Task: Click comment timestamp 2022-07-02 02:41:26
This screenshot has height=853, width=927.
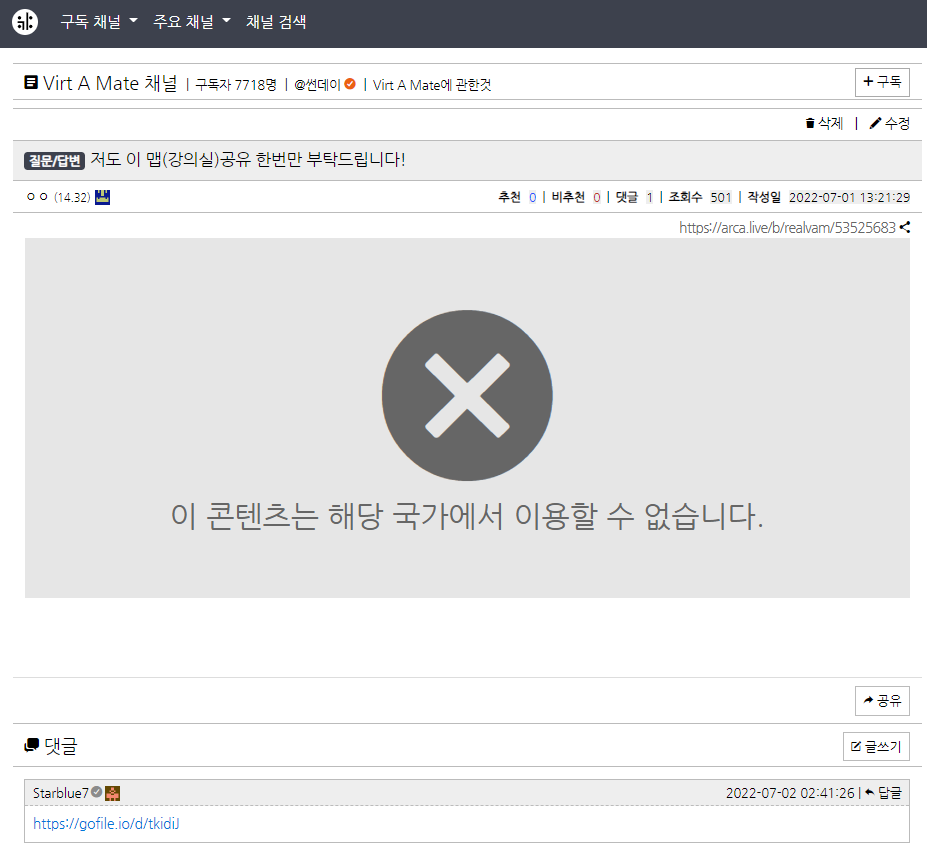Action: point(790,793)
